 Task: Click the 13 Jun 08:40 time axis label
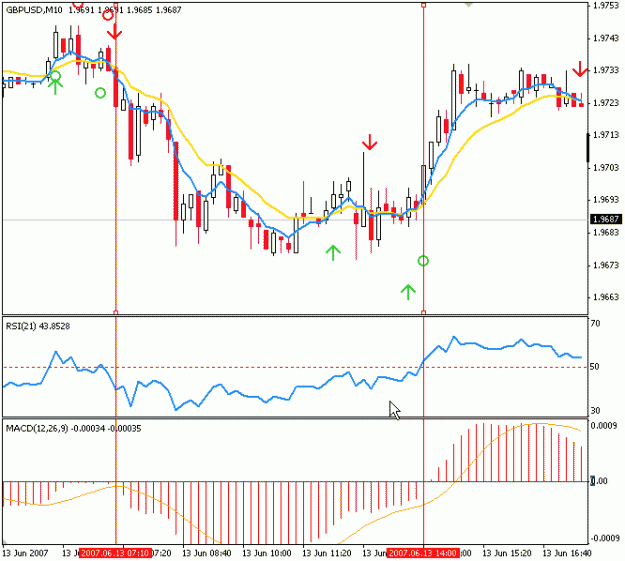[x=206, y=553]
